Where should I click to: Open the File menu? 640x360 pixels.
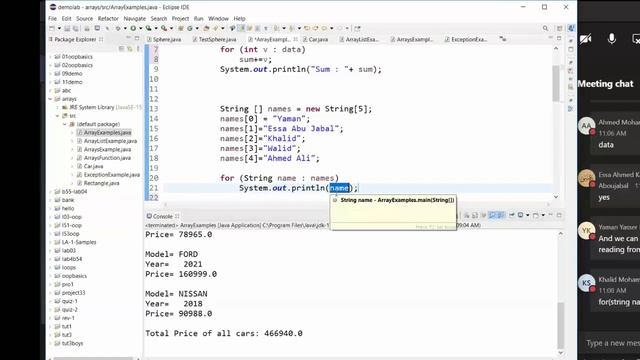[53, 19]
